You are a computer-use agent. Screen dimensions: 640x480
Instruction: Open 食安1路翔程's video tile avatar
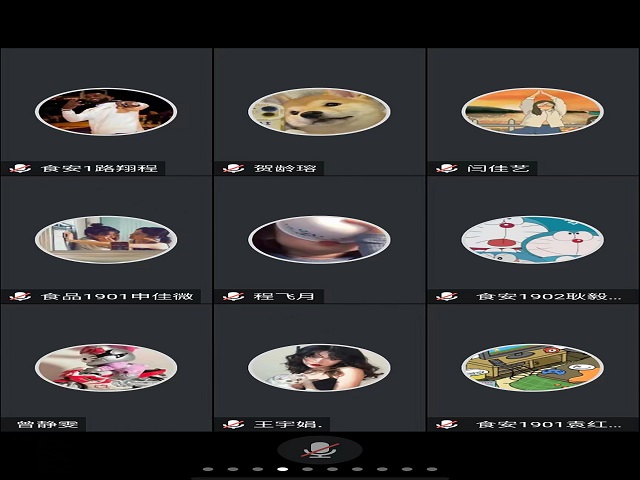106,112
